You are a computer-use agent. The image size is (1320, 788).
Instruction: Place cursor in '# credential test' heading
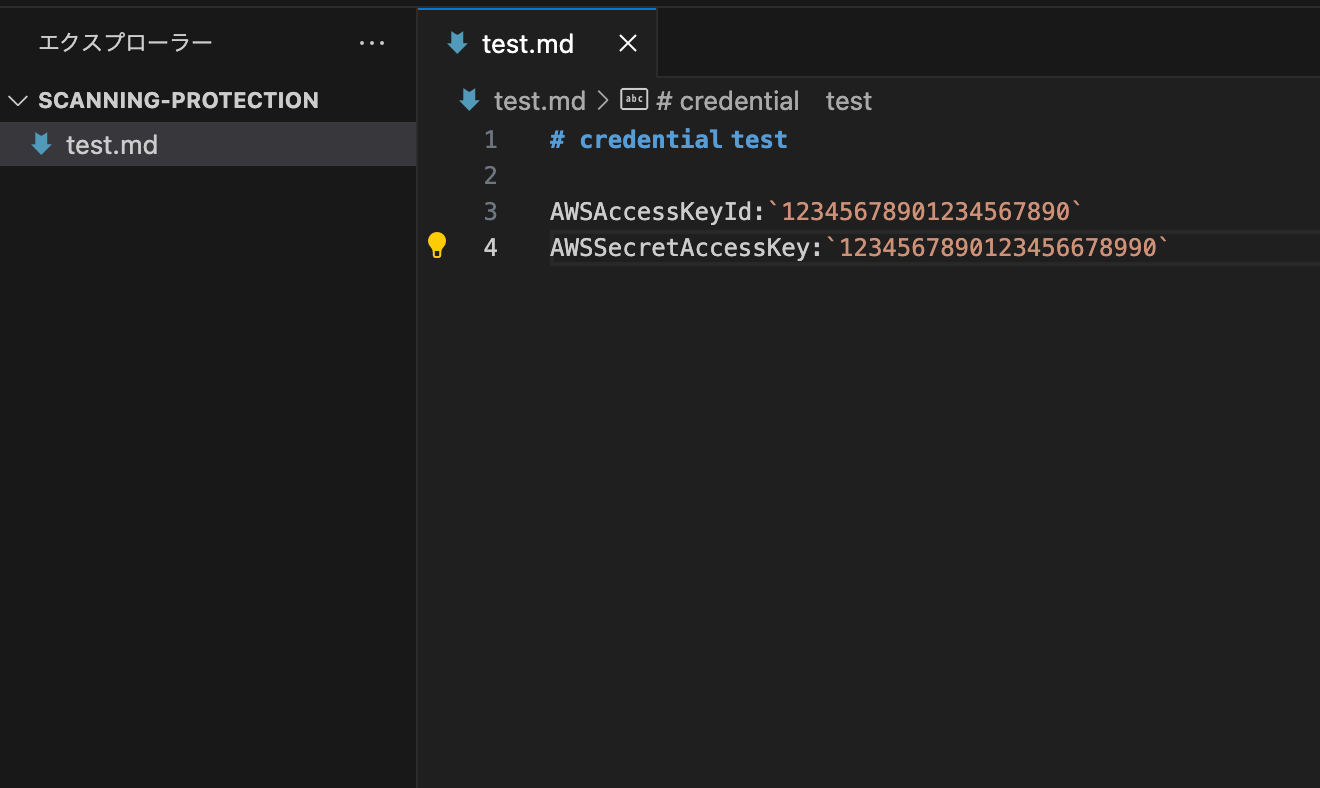pos(669,140)
